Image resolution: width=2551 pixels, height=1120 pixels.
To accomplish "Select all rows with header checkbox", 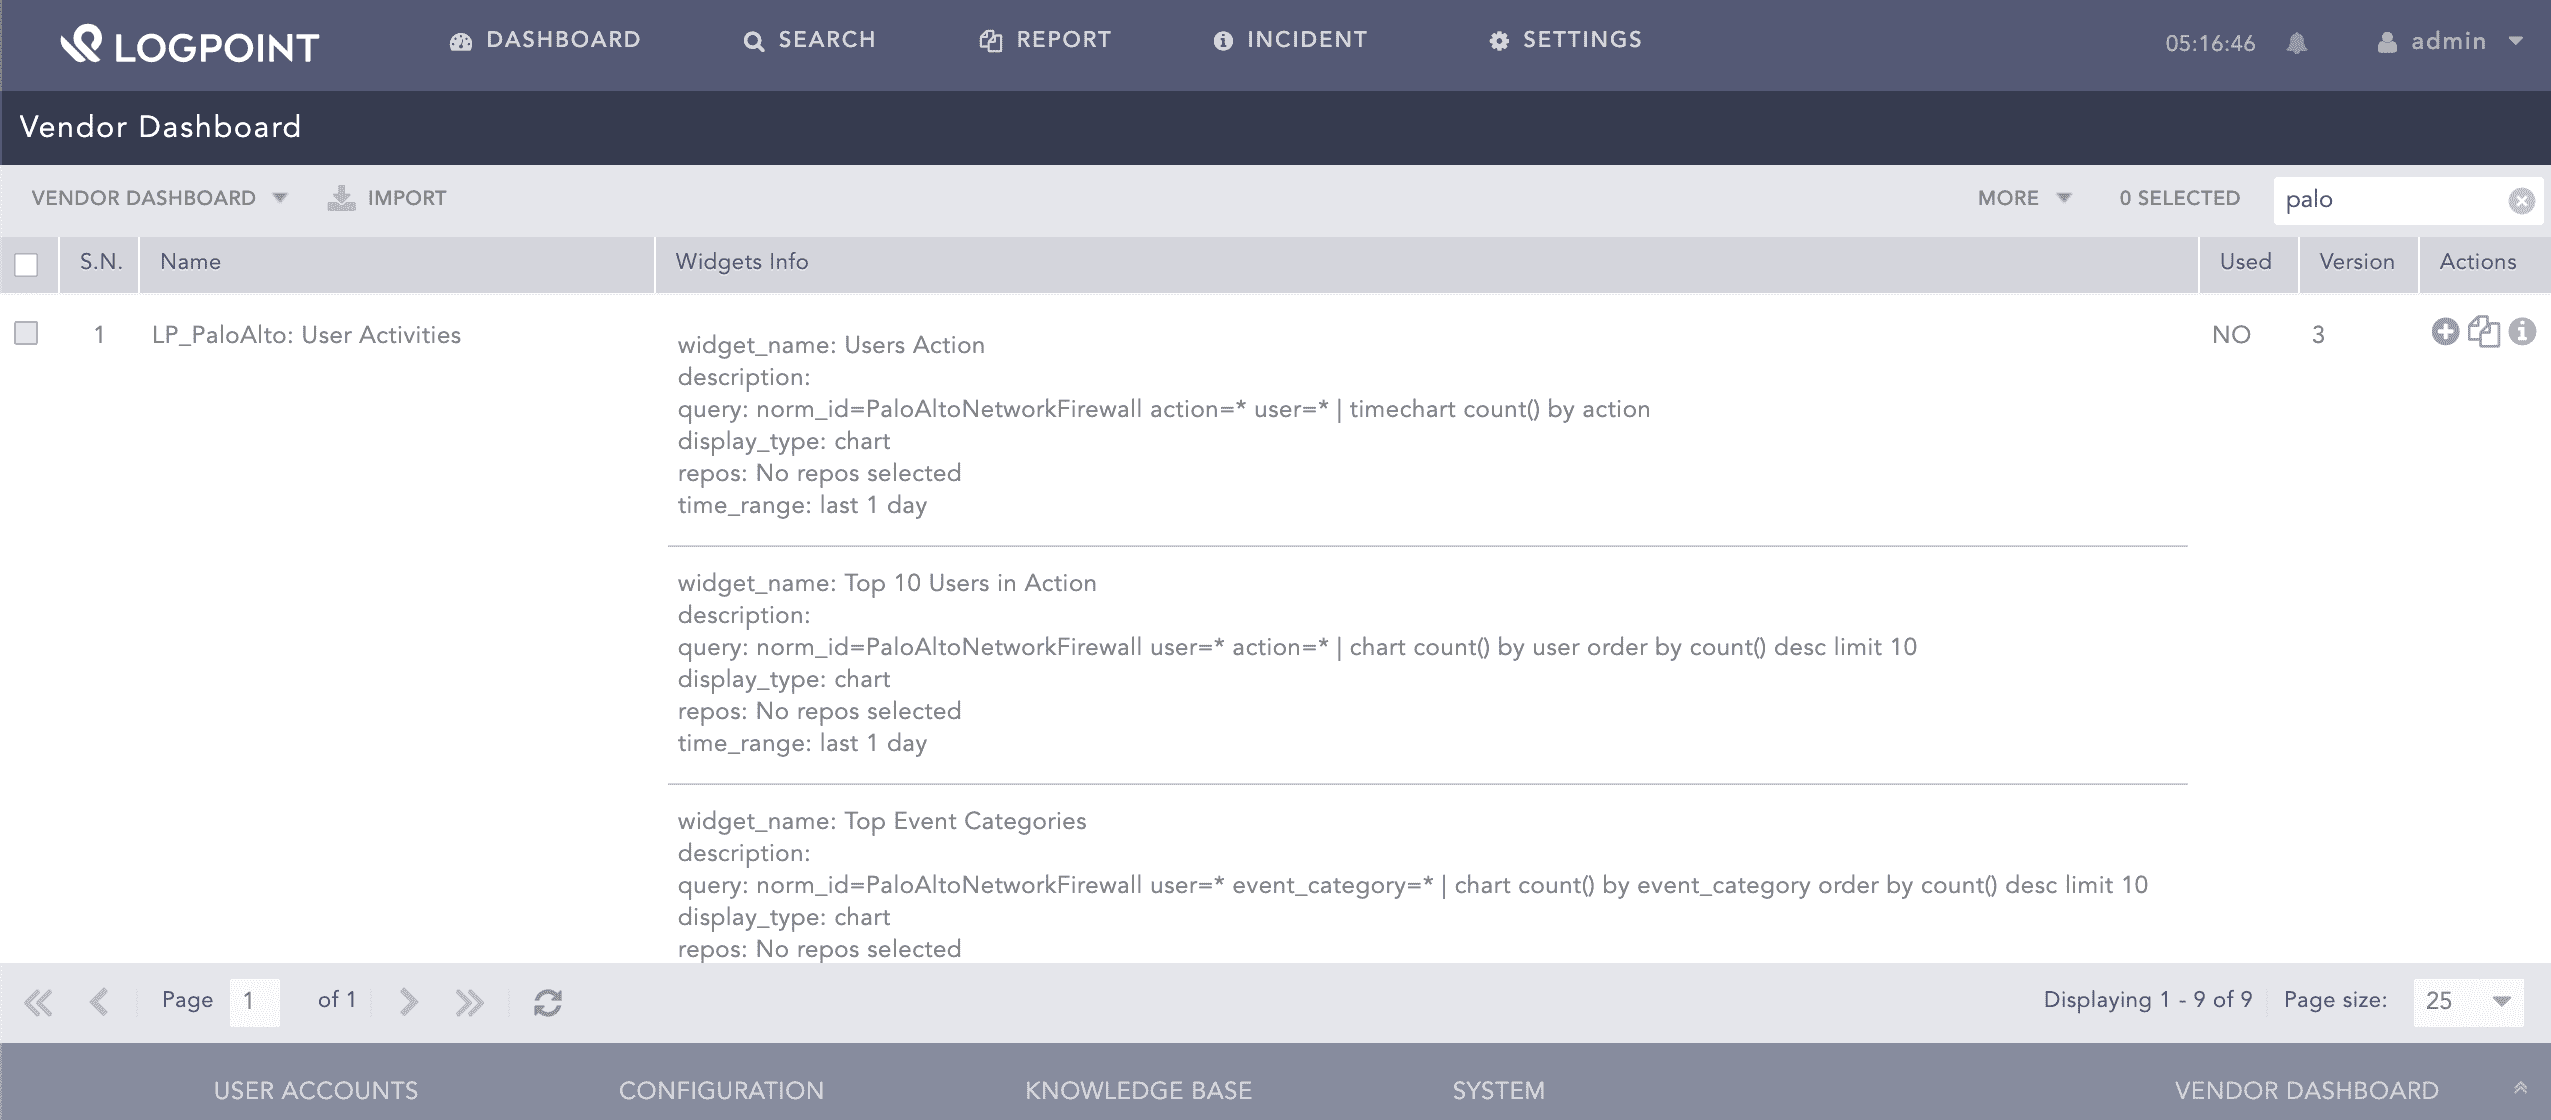I will click(x=27, y=265).
